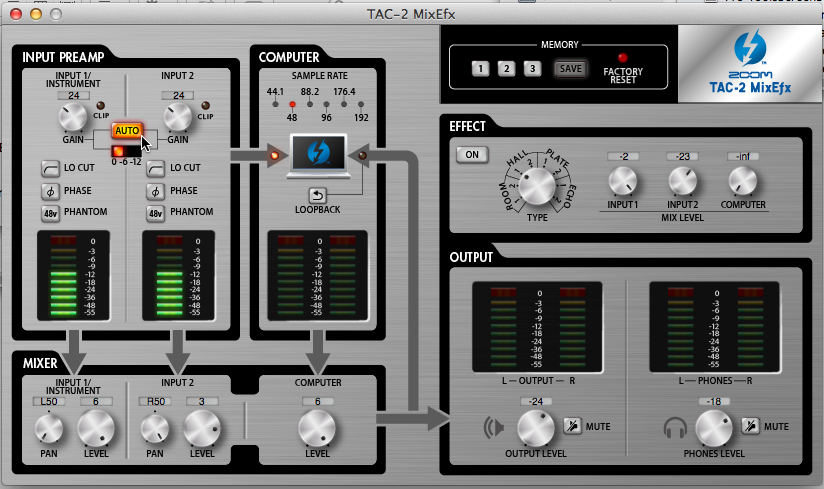
Task: Click the memory SAVE button
Action: pos(571,68)
